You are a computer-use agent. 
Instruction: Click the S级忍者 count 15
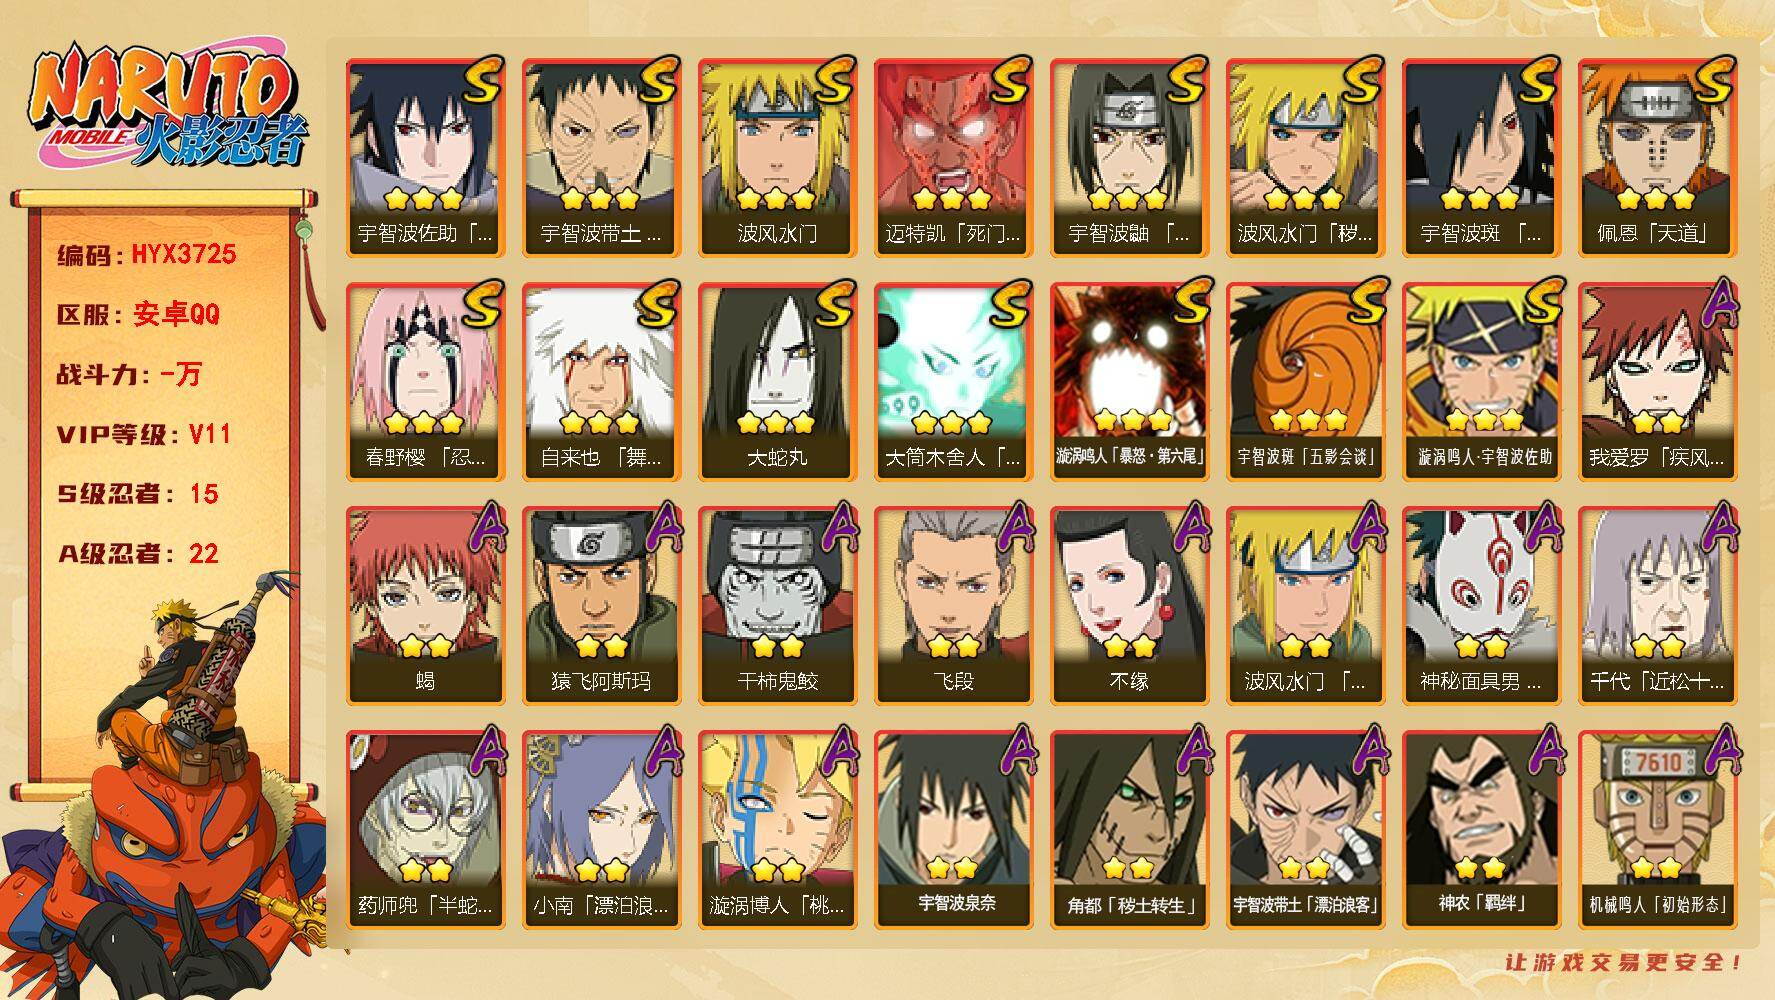pyautogui.click(x=204, y=494)
